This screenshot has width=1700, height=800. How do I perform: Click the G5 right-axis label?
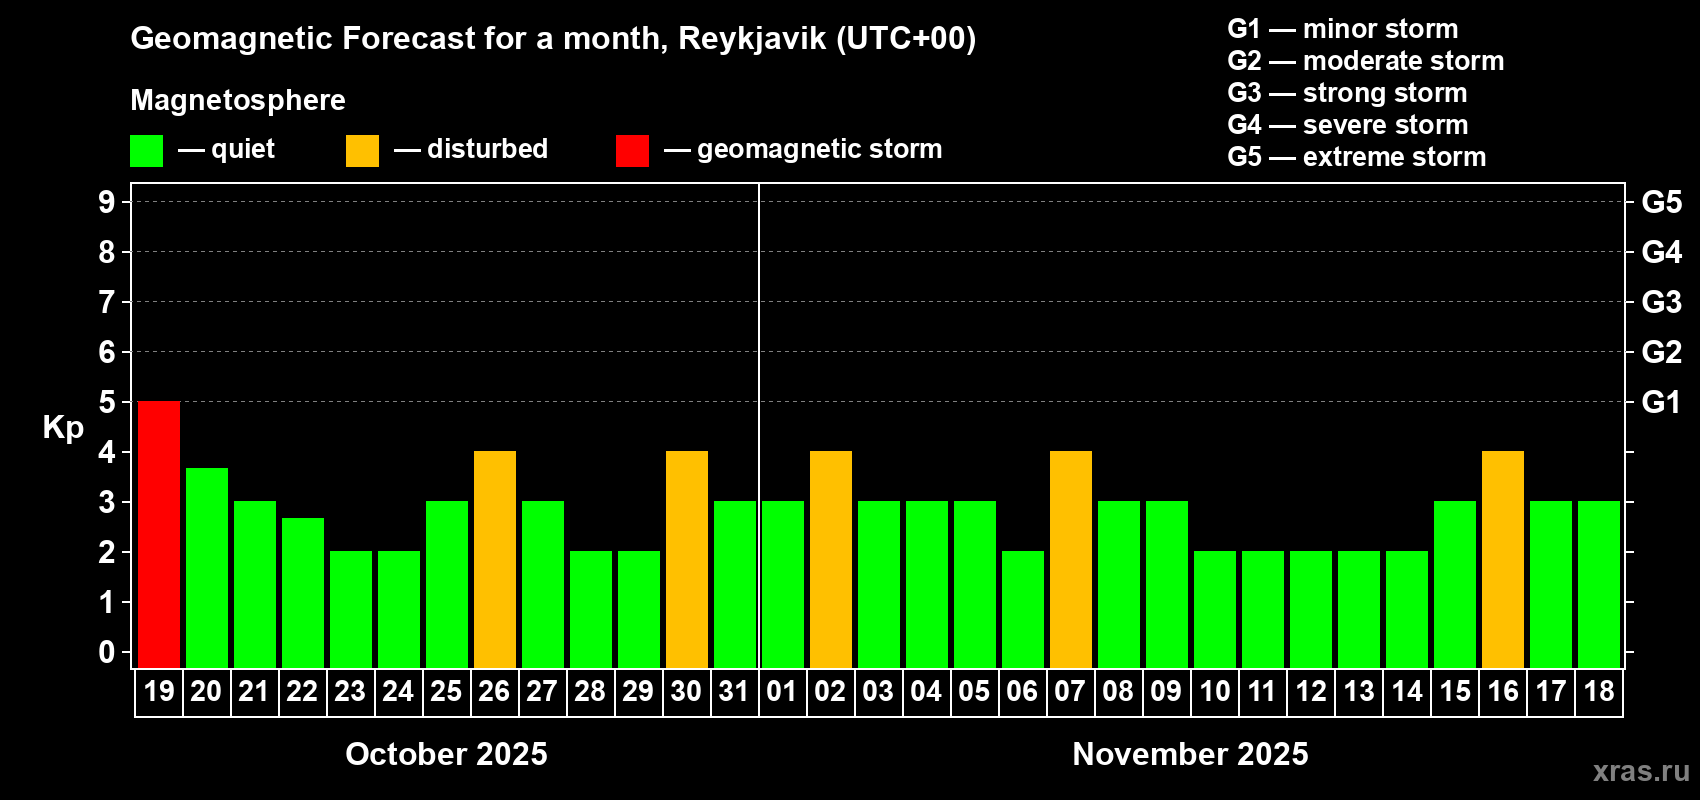point(1662,202)
